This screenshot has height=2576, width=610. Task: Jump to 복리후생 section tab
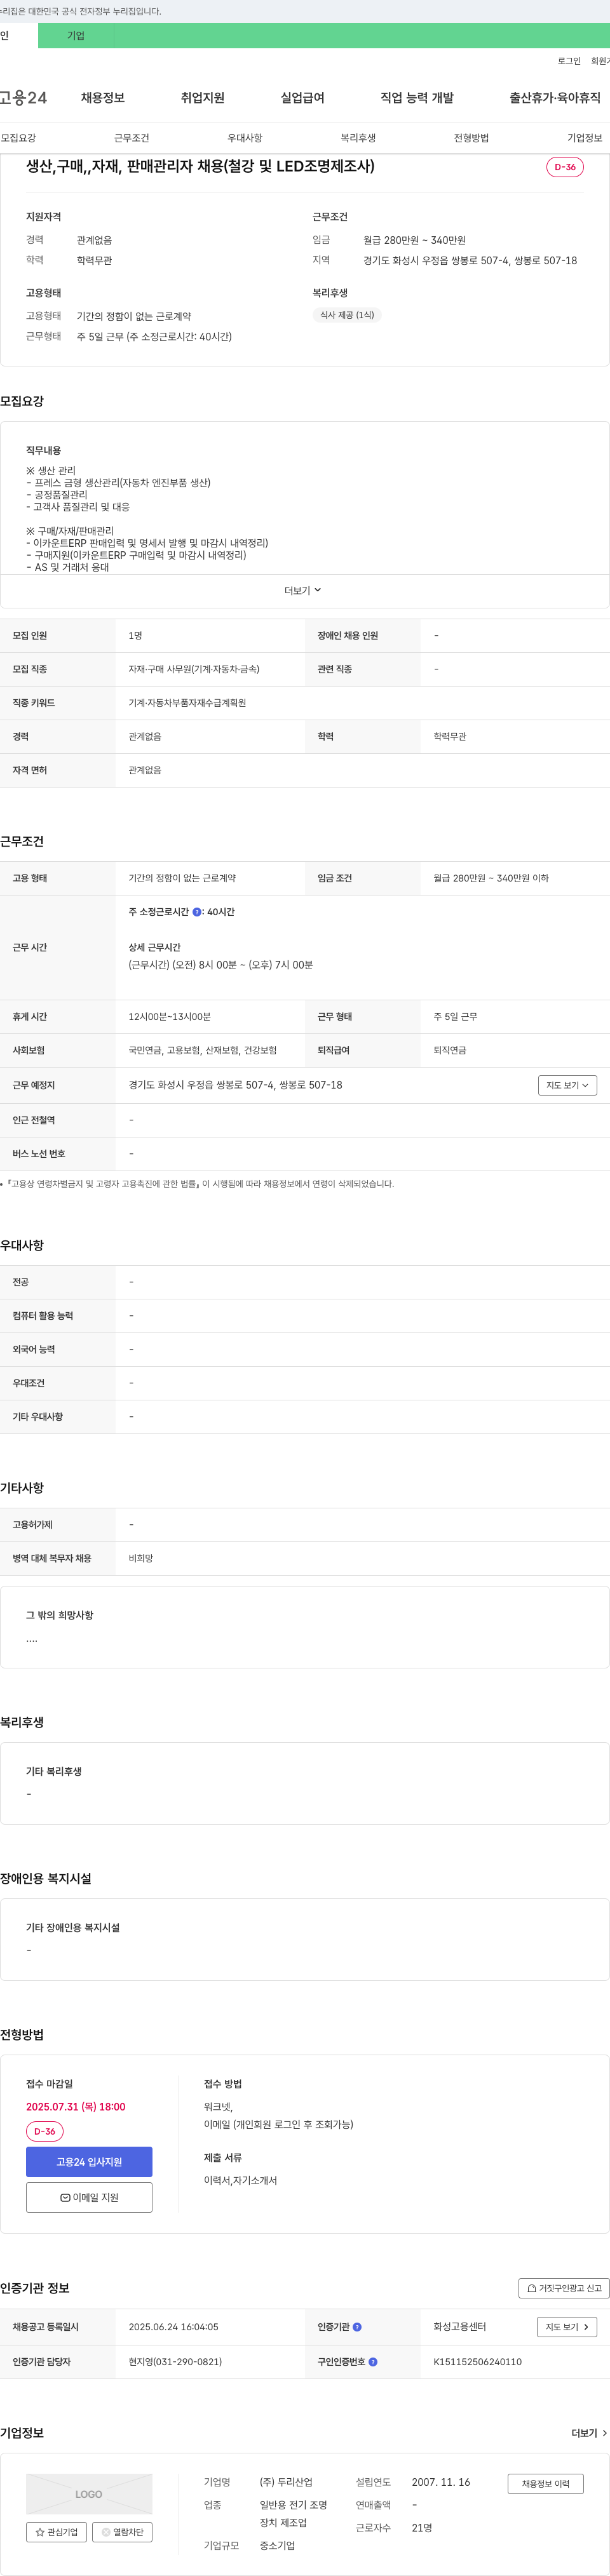click(358, 138)
